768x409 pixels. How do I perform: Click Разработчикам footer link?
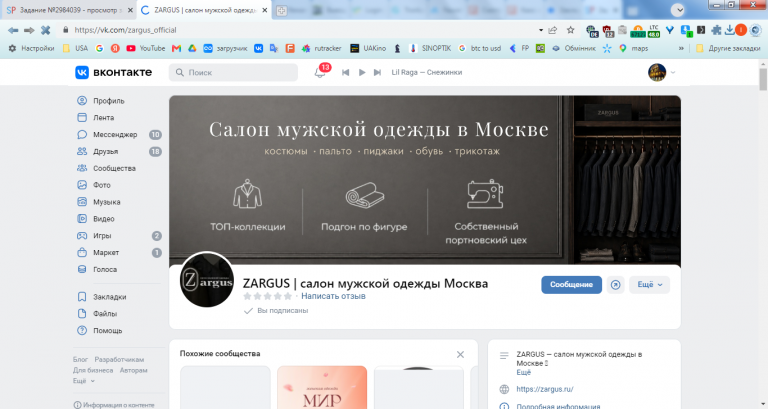point(119,360)
